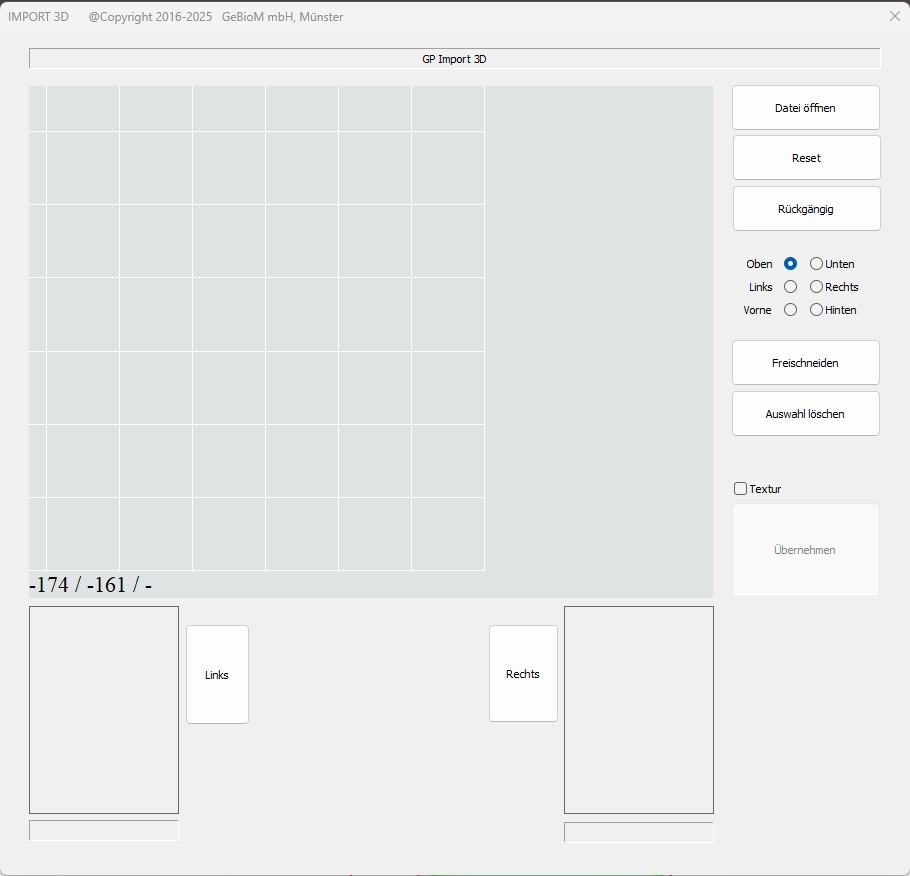
Task: Switch view to Vorne radio button
Action: [790, 310]
